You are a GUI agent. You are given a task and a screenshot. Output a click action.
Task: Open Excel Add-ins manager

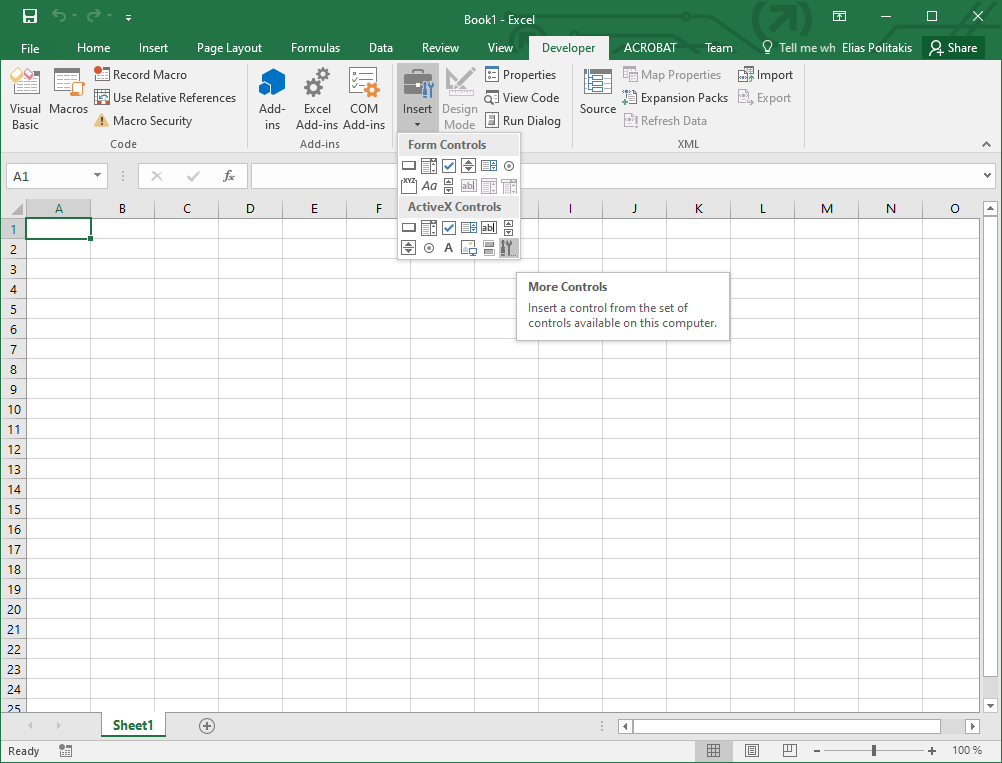(317, 99)
